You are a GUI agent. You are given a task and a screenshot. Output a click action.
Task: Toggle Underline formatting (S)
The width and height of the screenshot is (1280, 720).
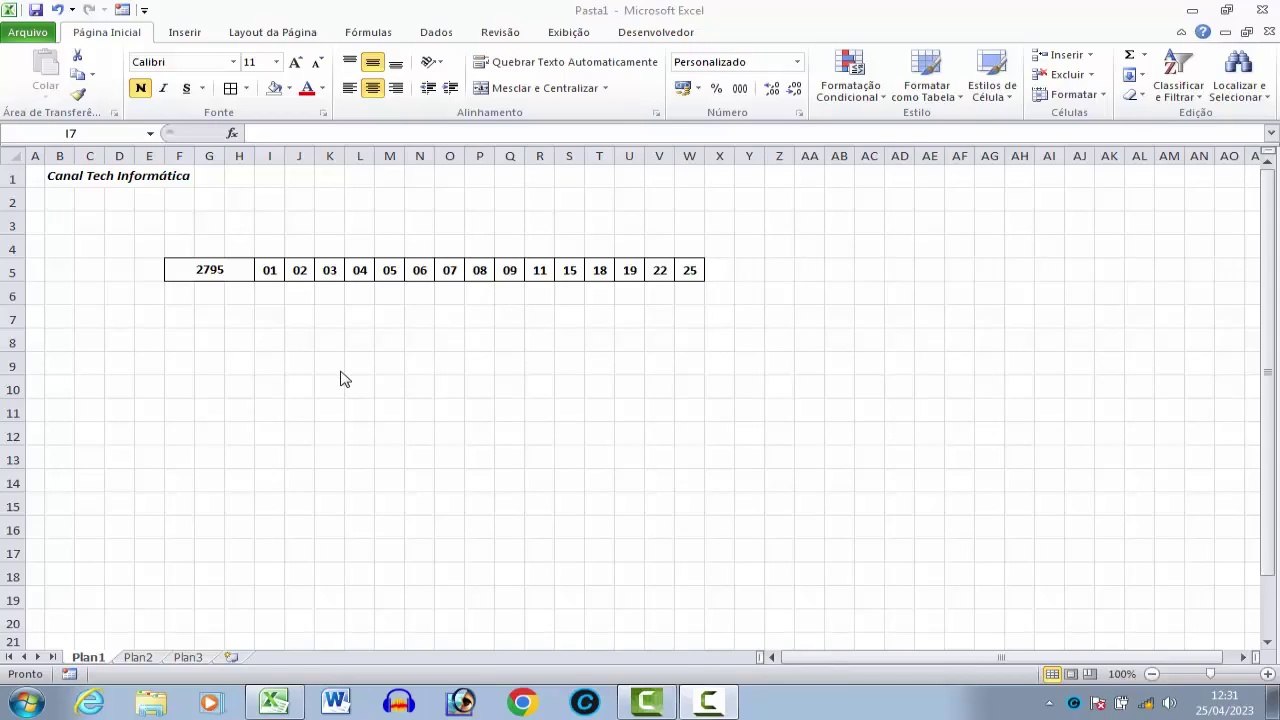(186, 88)
